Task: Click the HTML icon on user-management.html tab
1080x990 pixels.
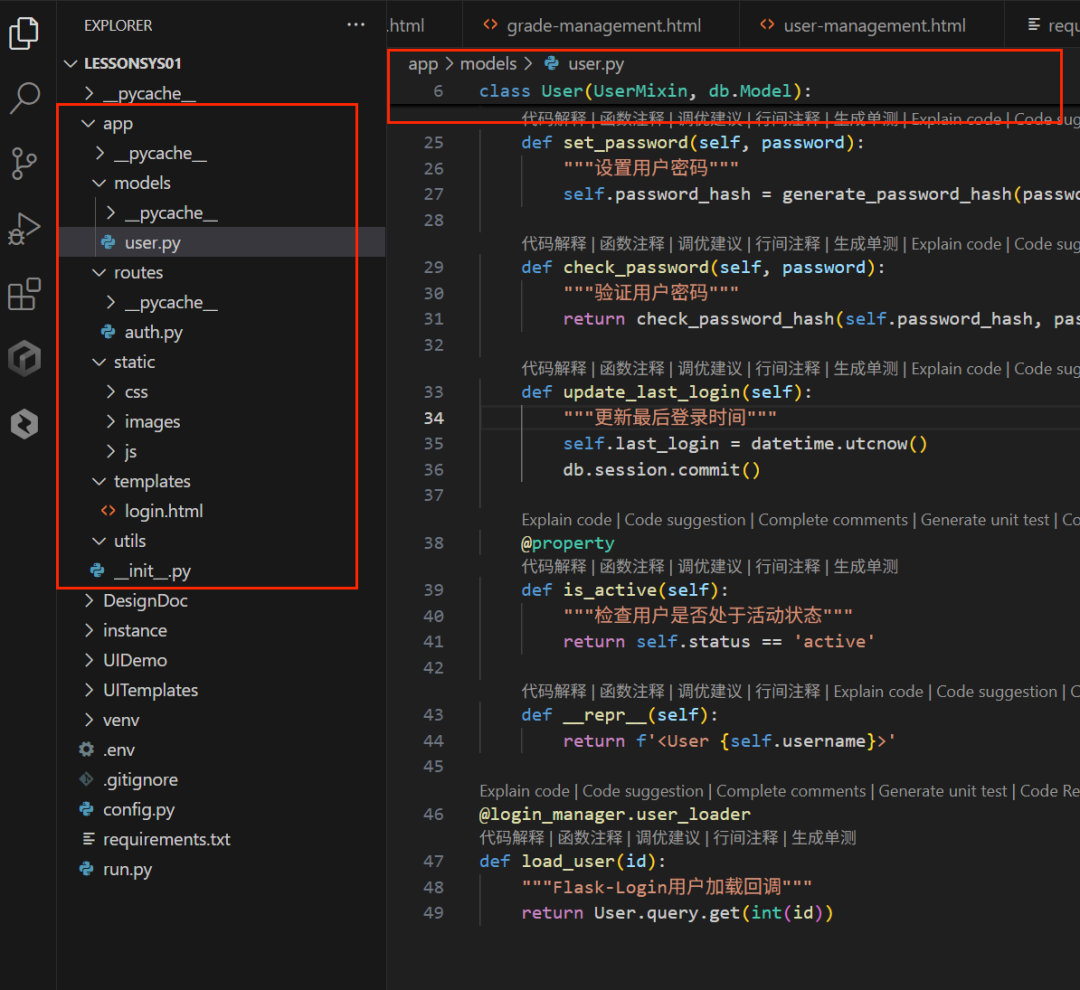Action: coord(767,25)
